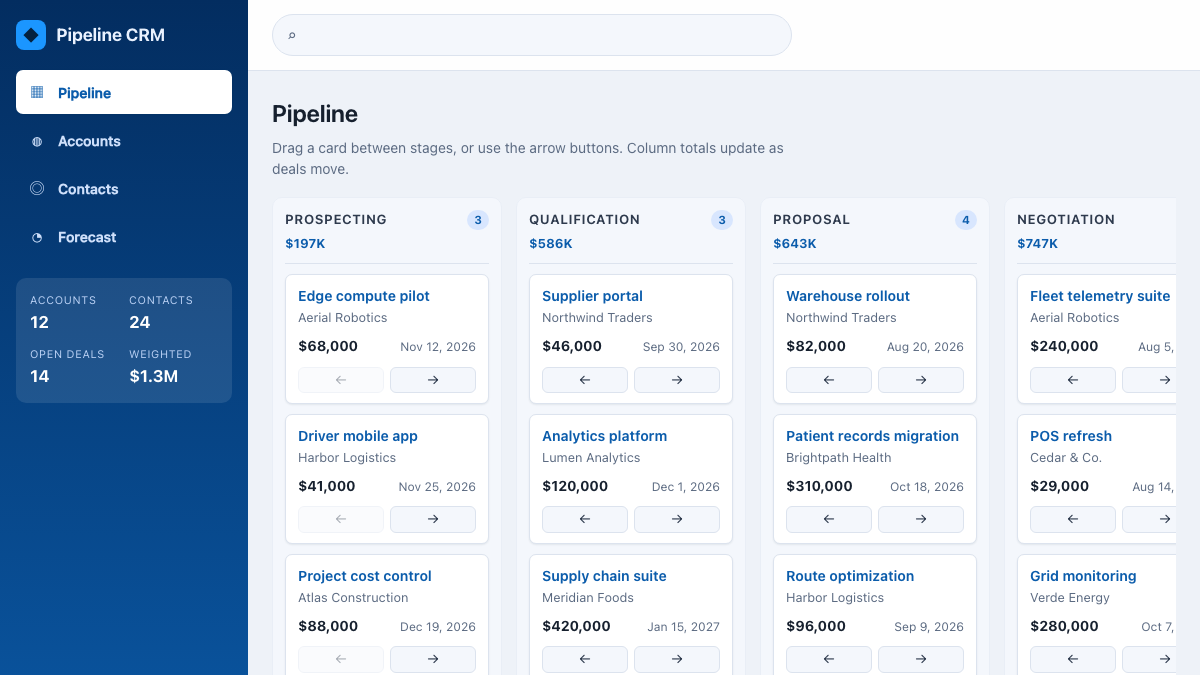This screenshot has width=1200, height=675.
Task: Focus the search field at top
Action: pos(532,35)
